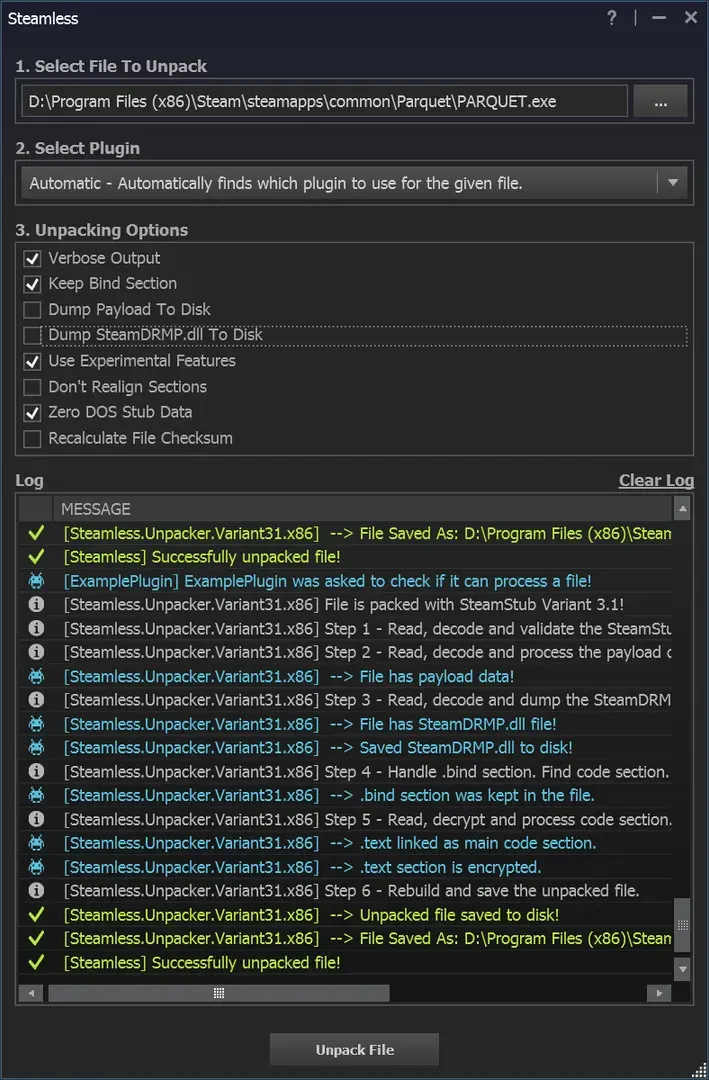Uncheck Zero DOS Stub Data
709x1080 pixels.
coord(32,413)
